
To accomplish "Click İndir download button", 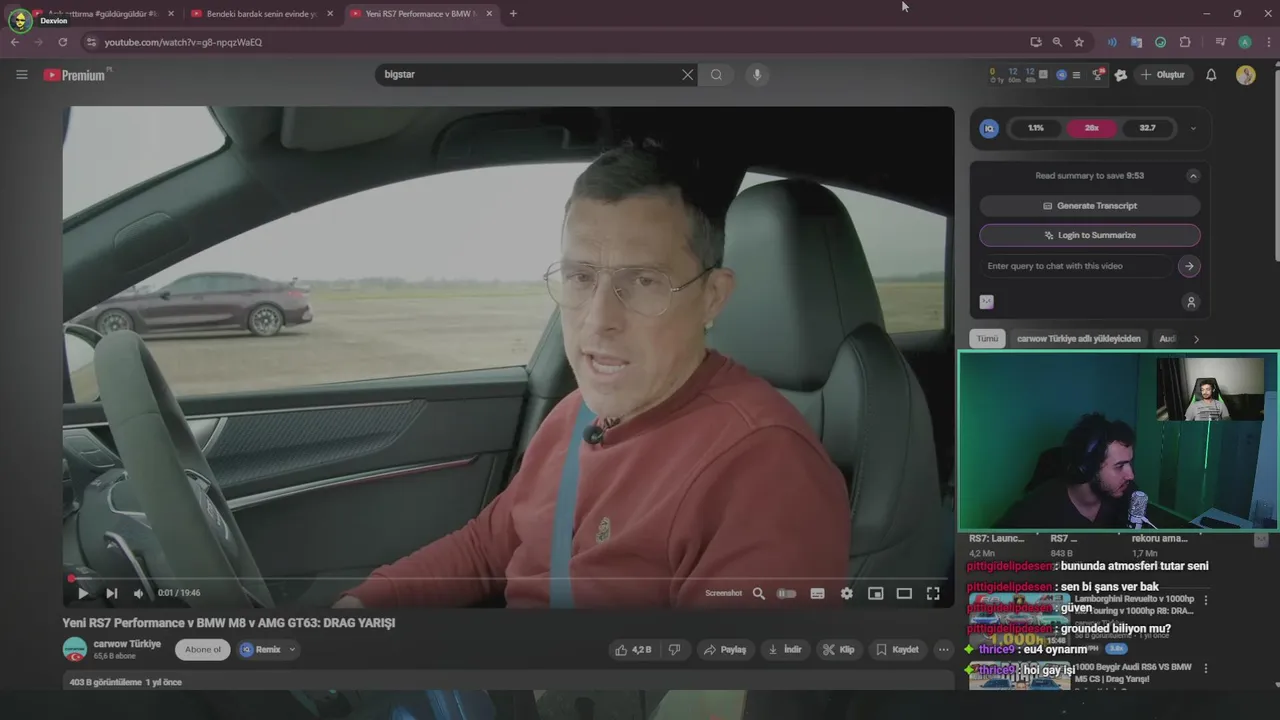I will coord(784,649).
